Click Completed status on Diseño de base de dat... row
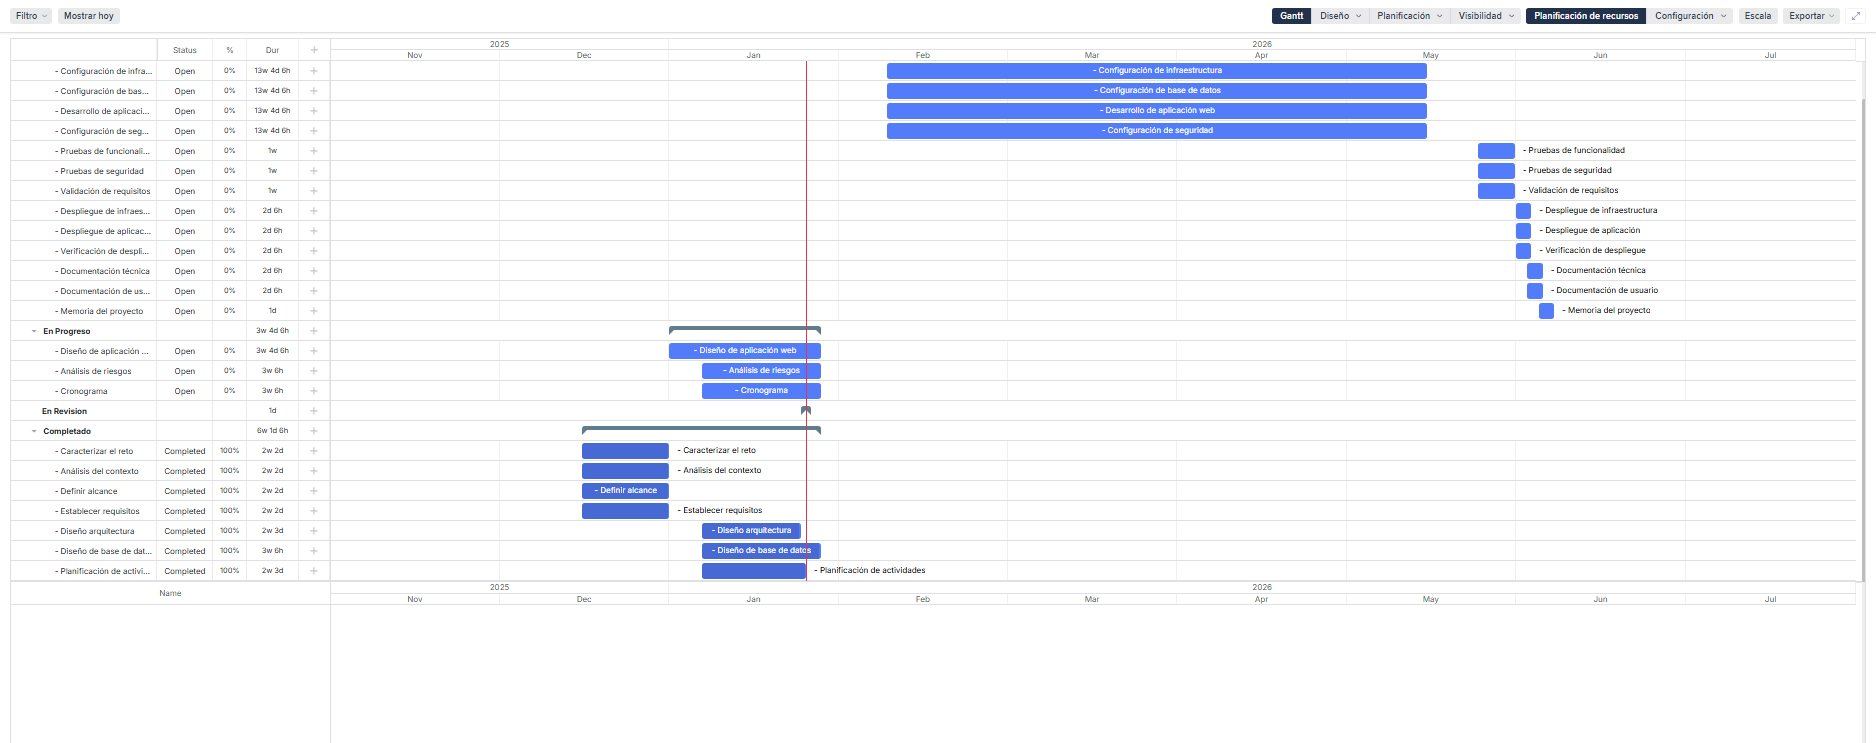 pyautogui.click(x=185, y=551)
